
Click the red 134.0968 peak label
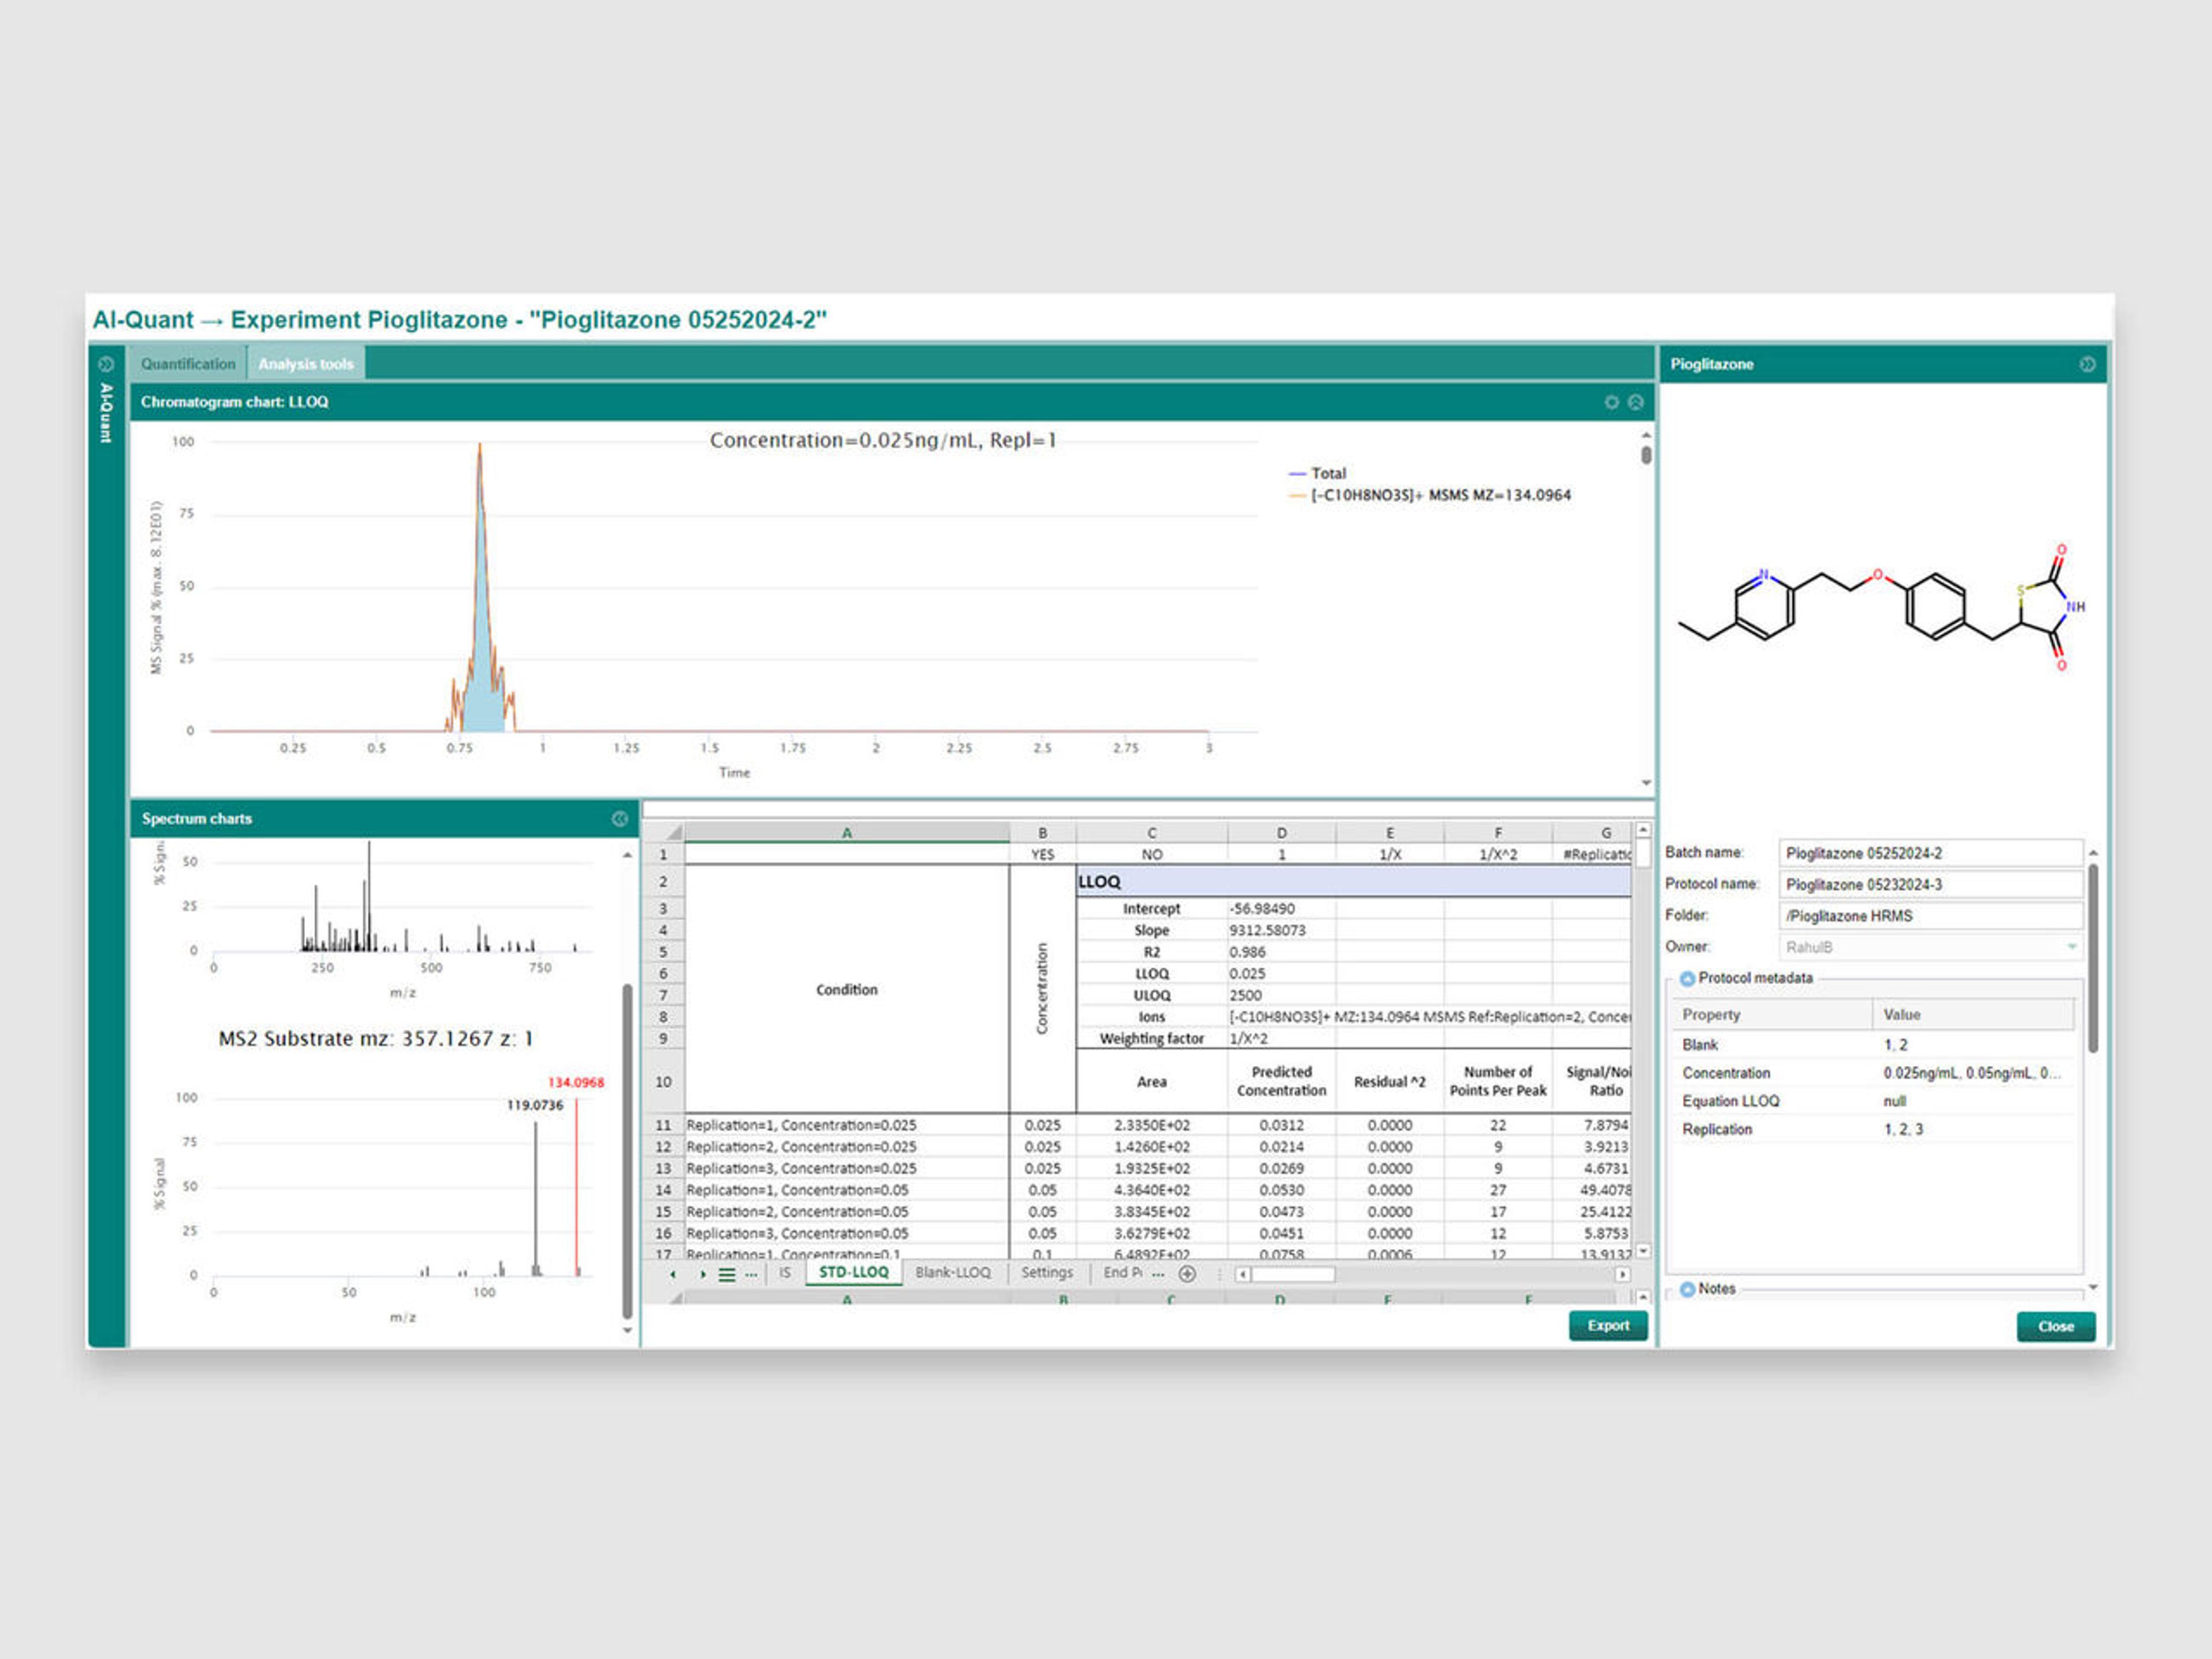point(576,1082)
